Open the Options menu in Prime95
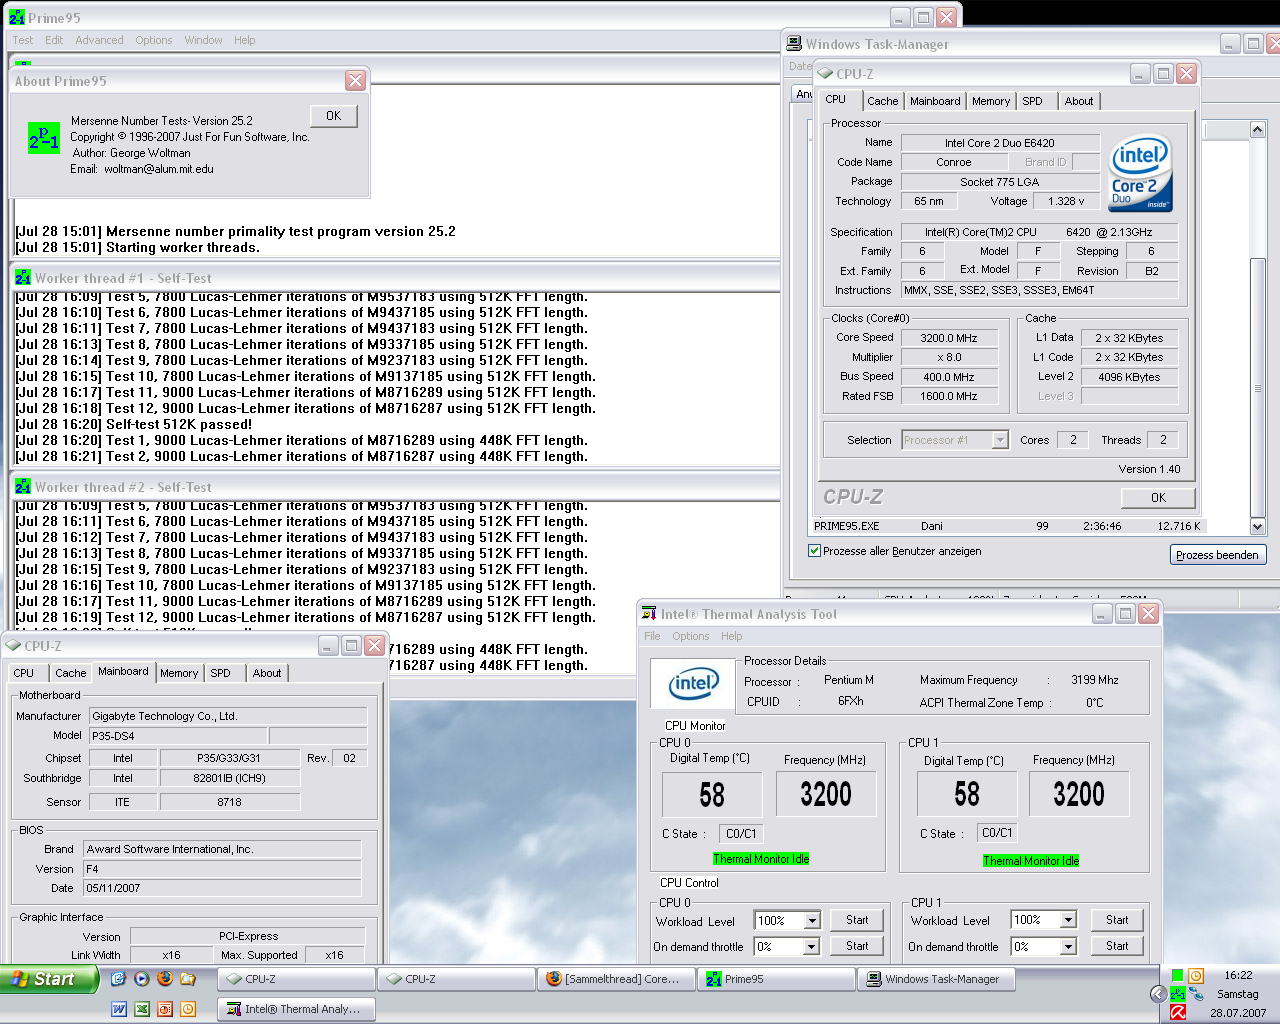The height and width of the screenshot is (1024, 1280). point(154,40)
